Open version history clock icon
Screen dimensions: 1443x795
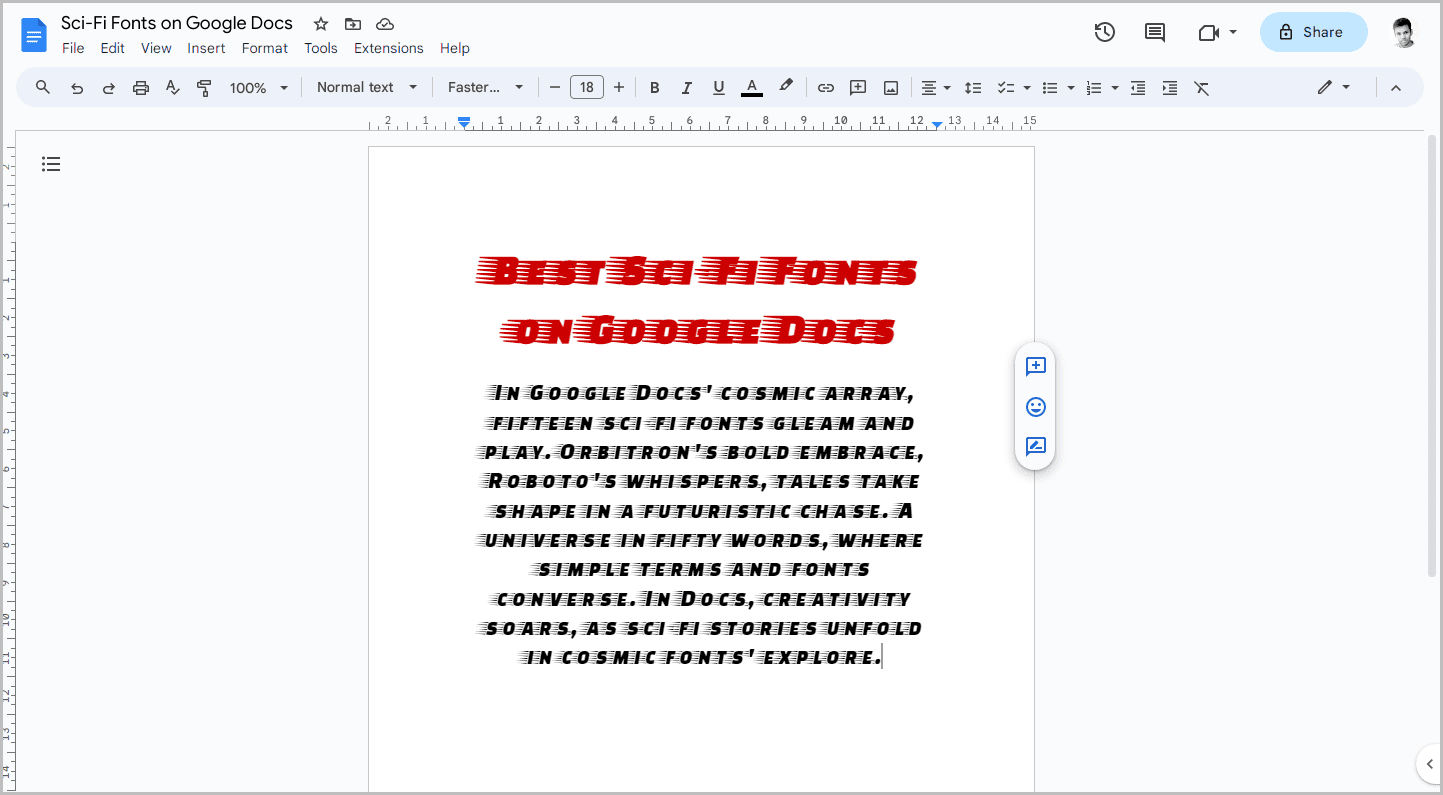click(1104, 31)
